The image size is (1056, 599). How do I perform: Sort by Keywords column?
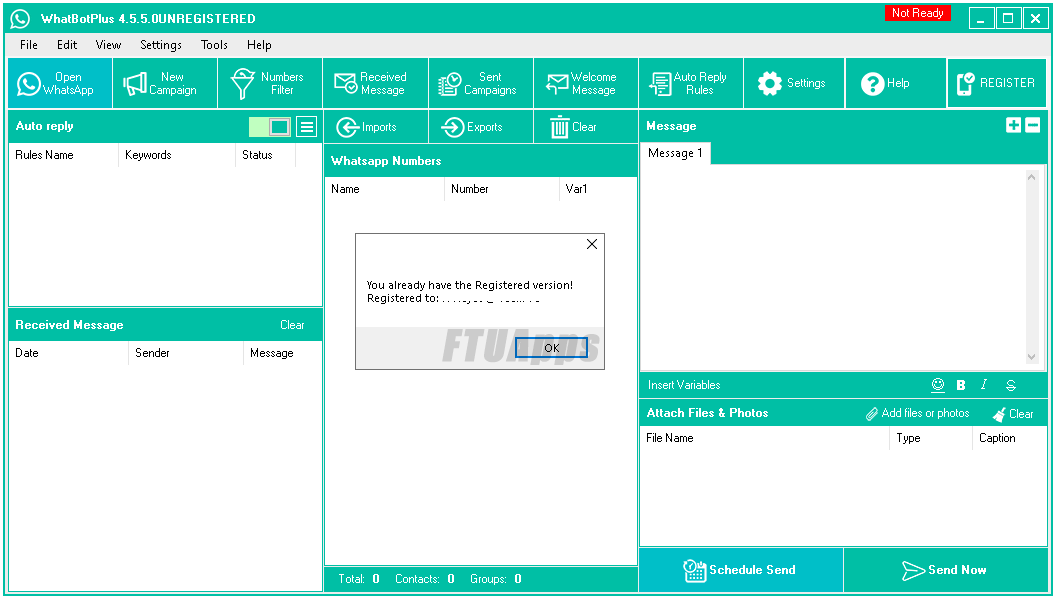coord(177,155)
